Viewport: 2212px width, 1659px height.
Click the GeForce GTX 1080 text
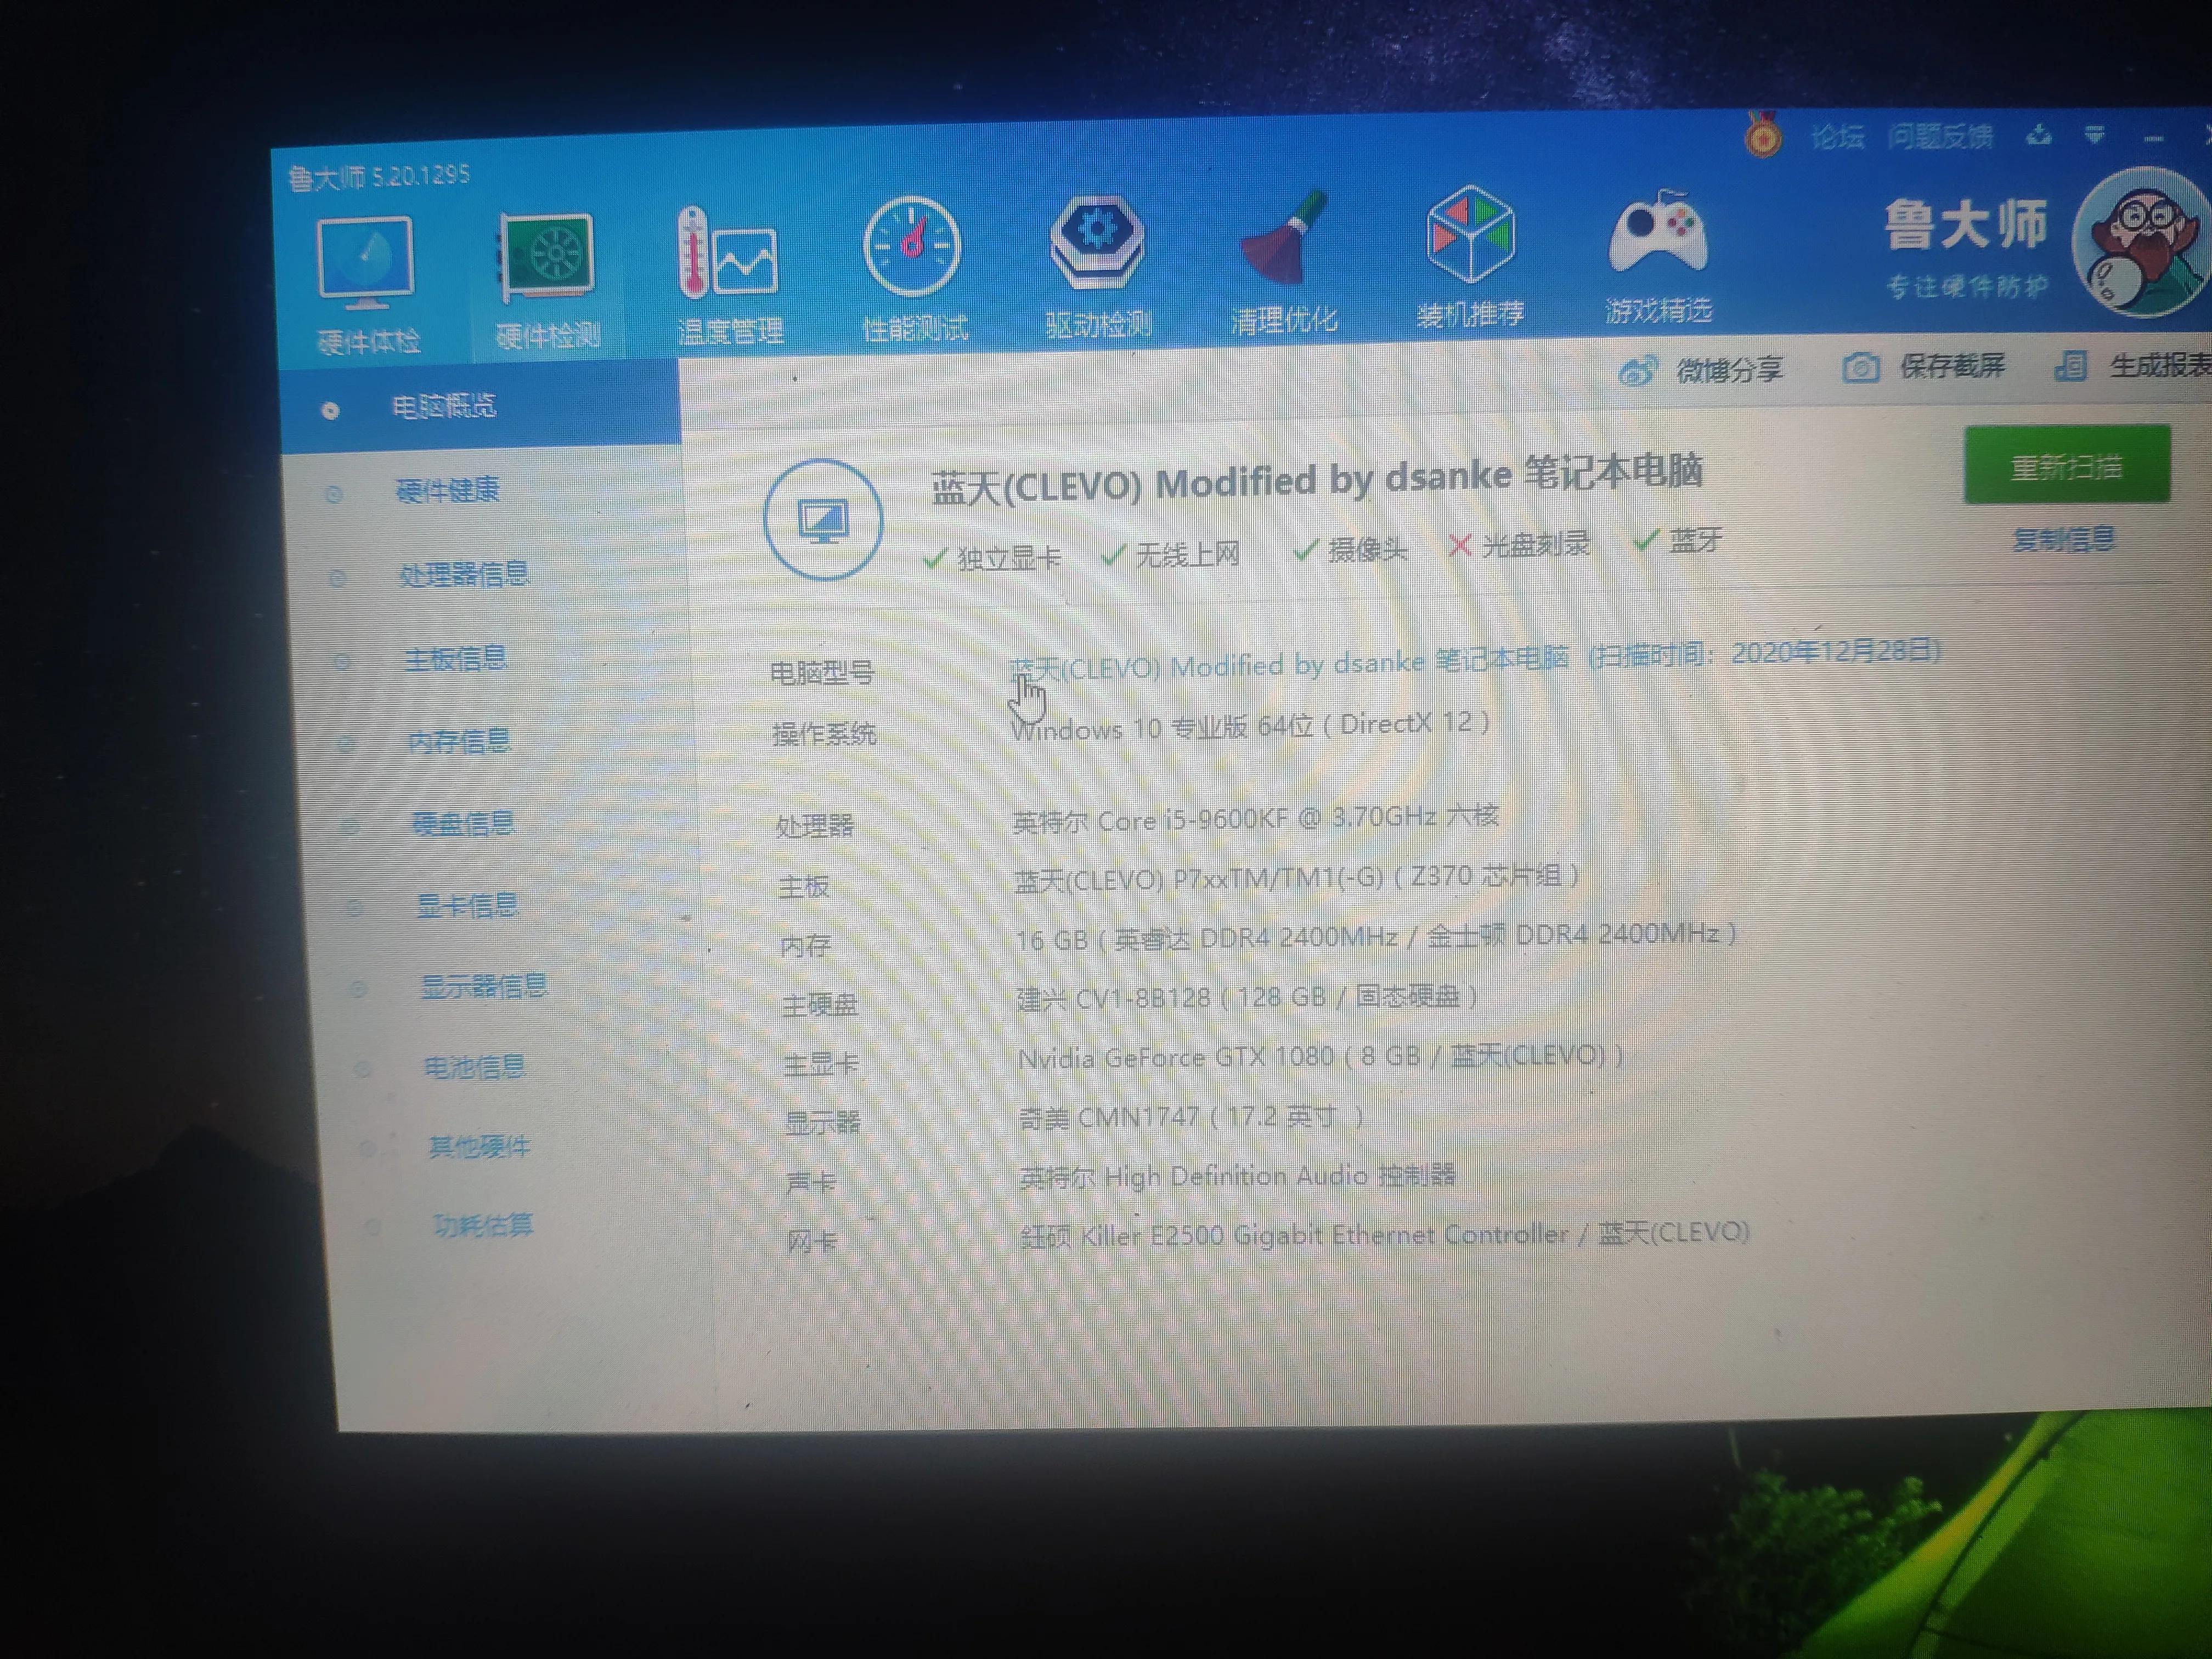(1320, 1057)
